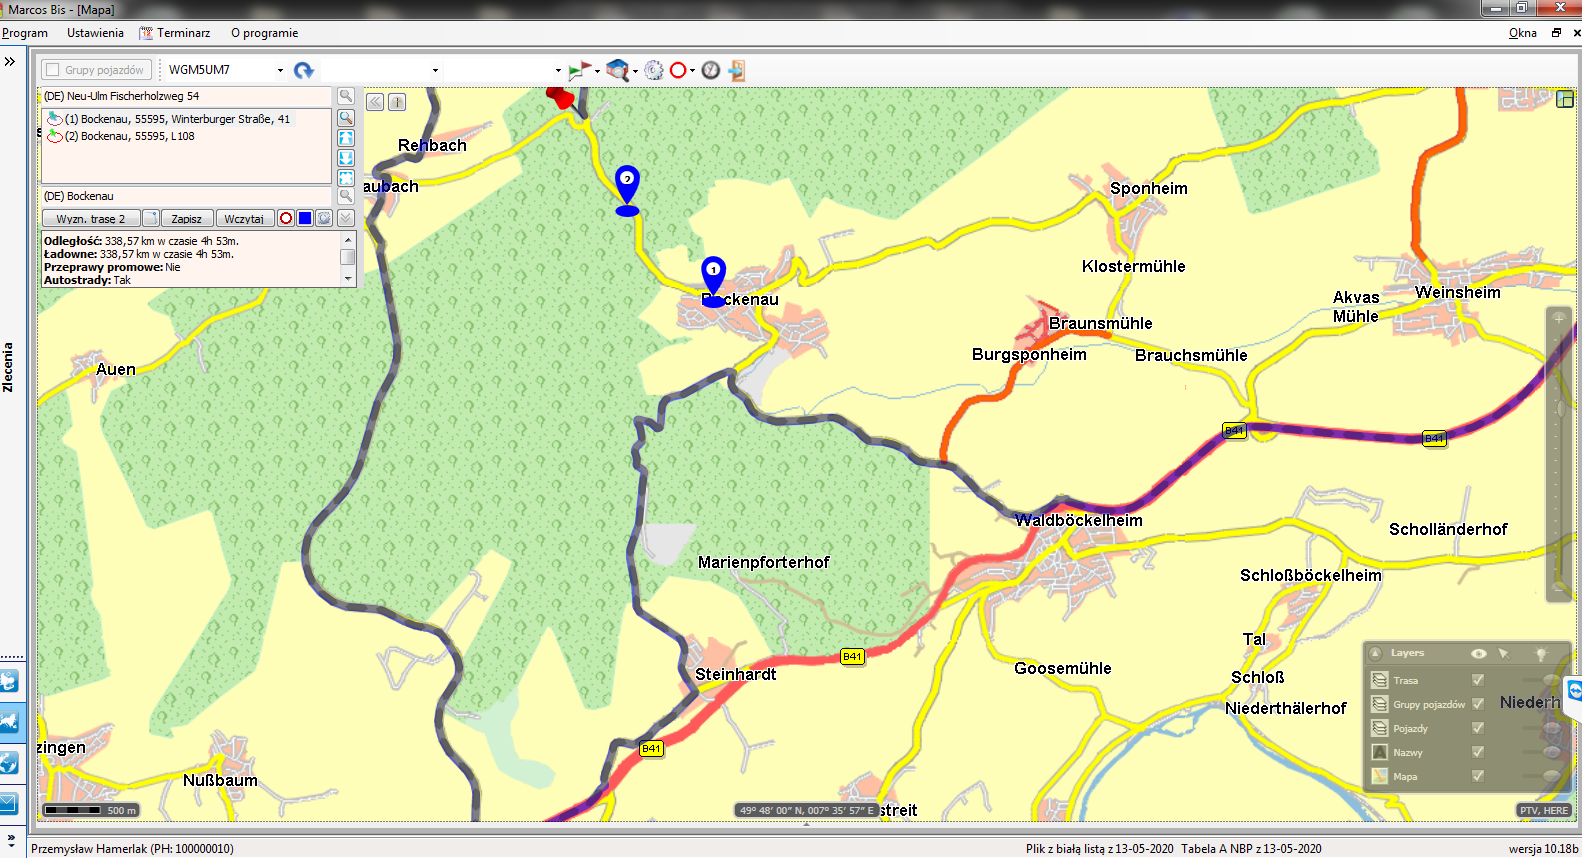1582x858 pixels.
Task: Click the compass clock icon in toolbar
Action: [x=711, y=70]
